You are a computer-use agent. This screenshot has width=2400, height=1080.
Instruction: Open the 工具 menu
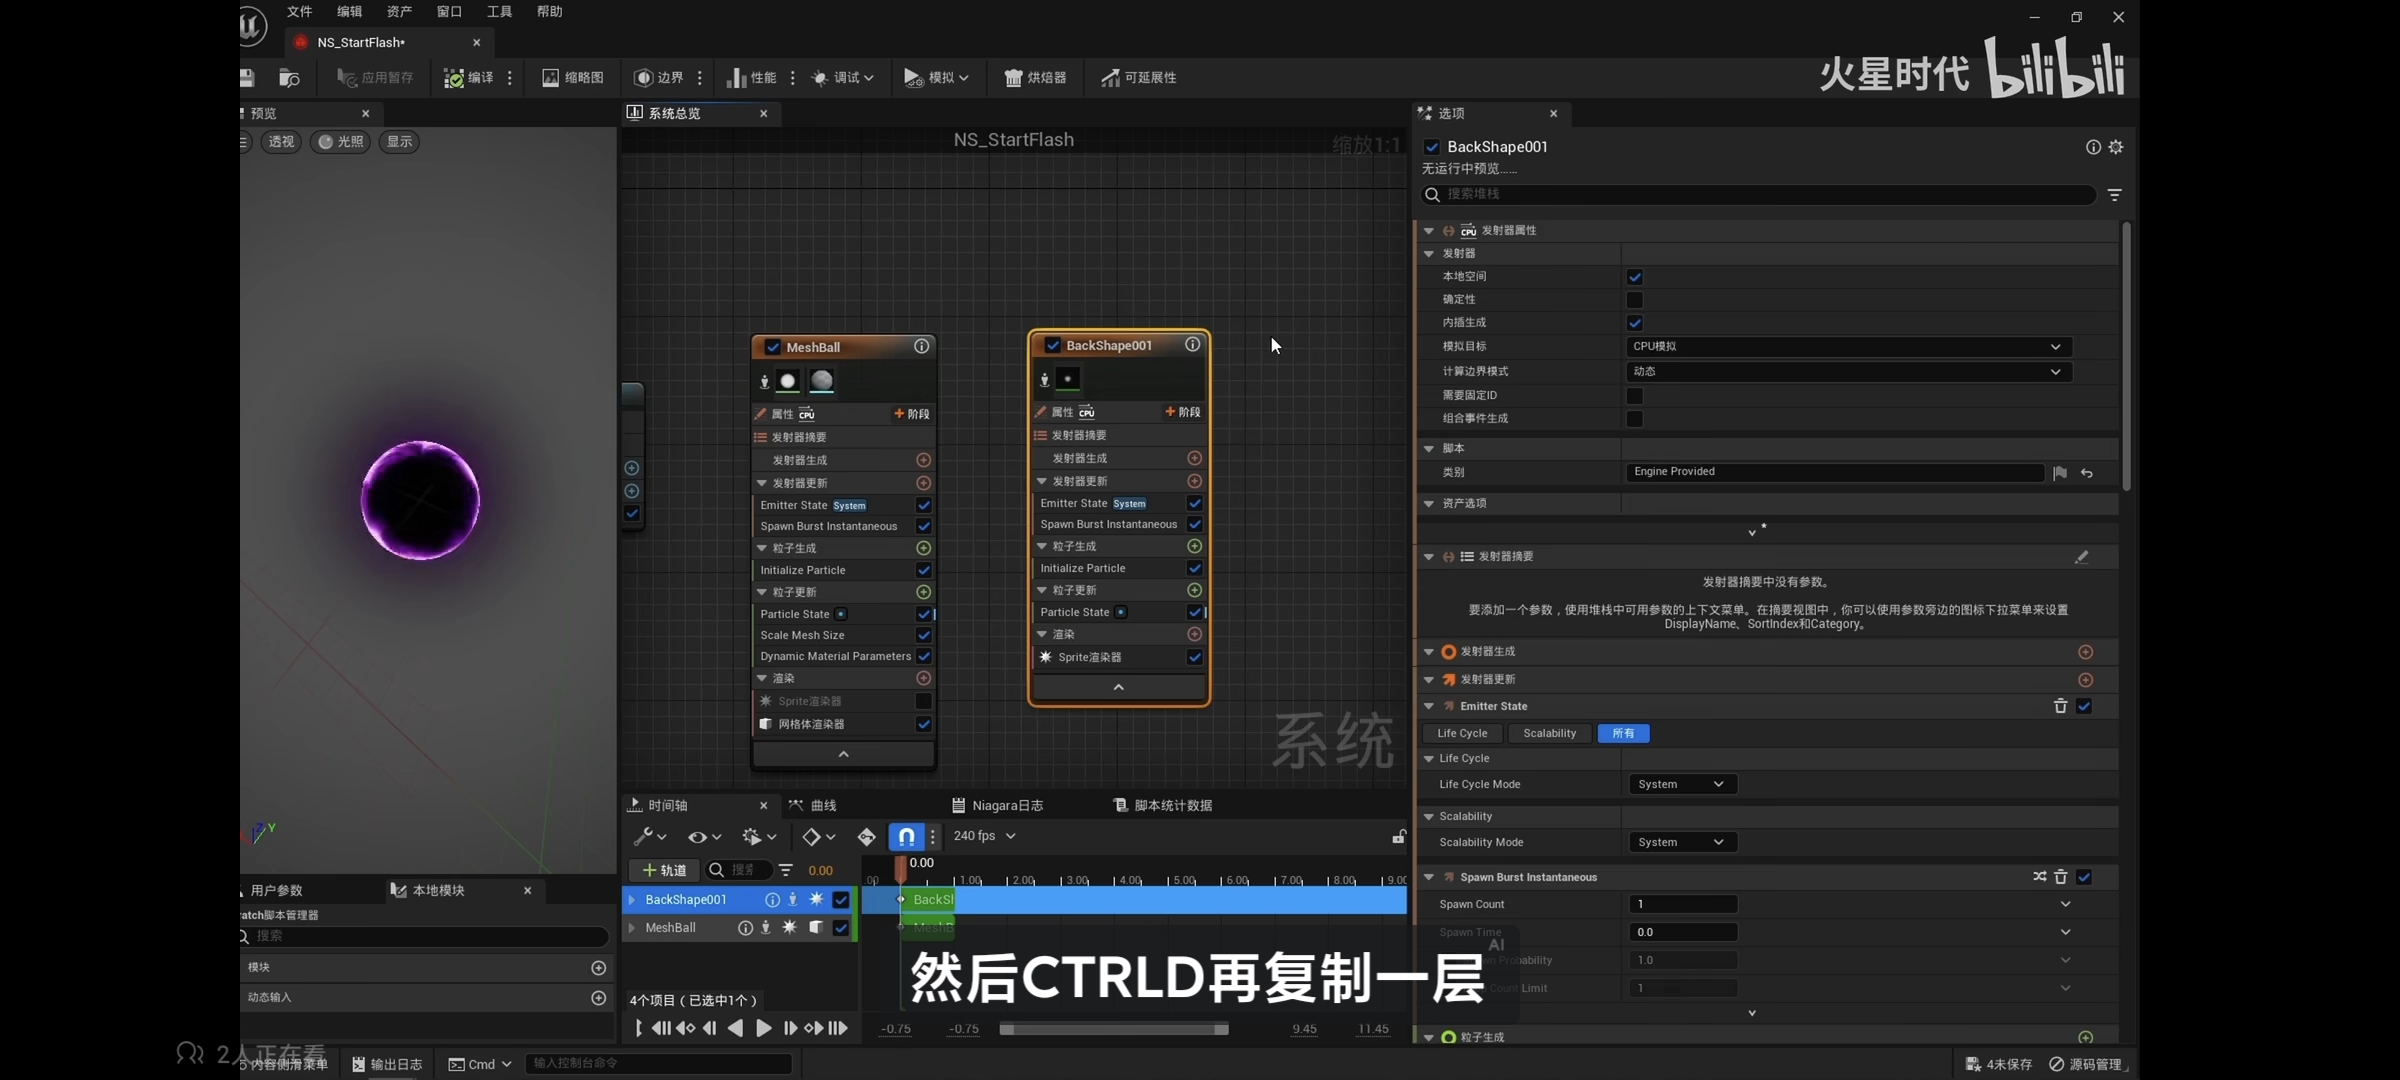[x=499, y=12]
